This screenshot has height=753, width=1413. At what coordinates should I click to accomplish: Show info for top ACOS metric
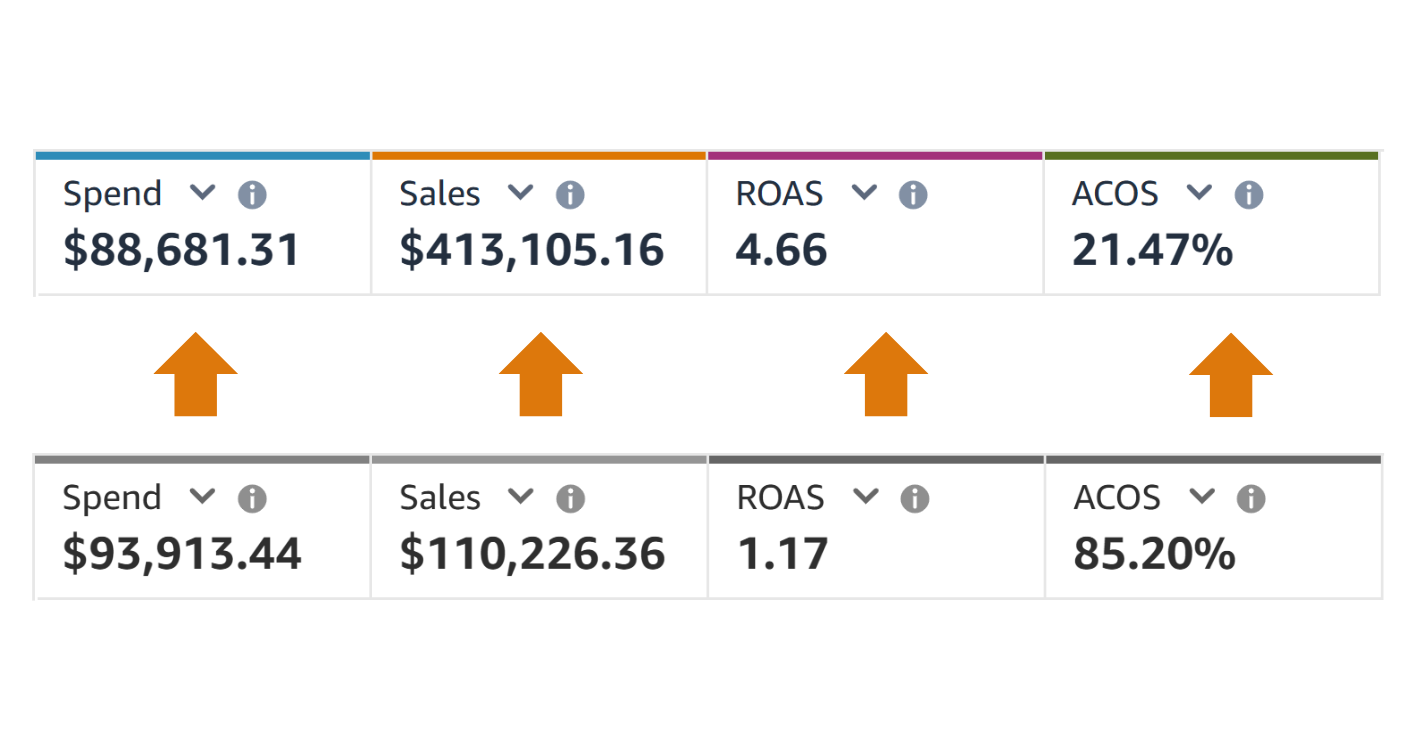tap(1248, 194)
